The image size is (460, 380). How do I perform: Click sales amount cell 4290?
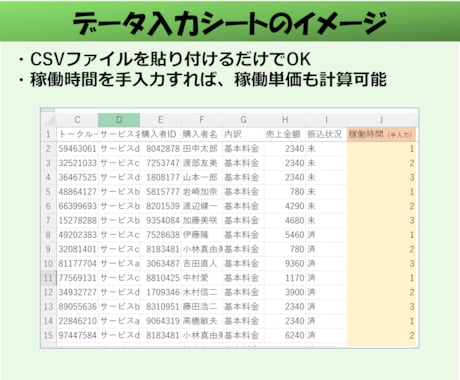[285, 206]
